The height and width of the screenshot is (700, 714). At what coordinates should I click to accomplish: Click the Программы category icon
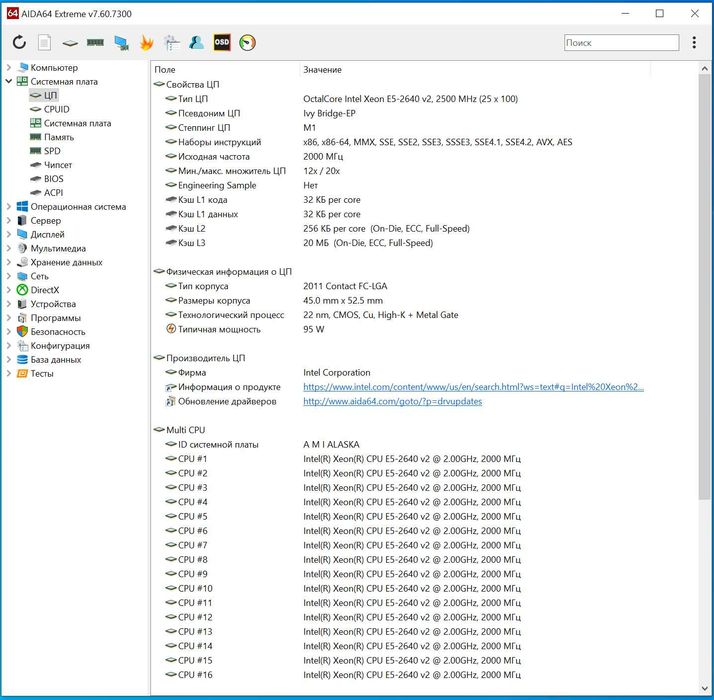click(22, 317)
